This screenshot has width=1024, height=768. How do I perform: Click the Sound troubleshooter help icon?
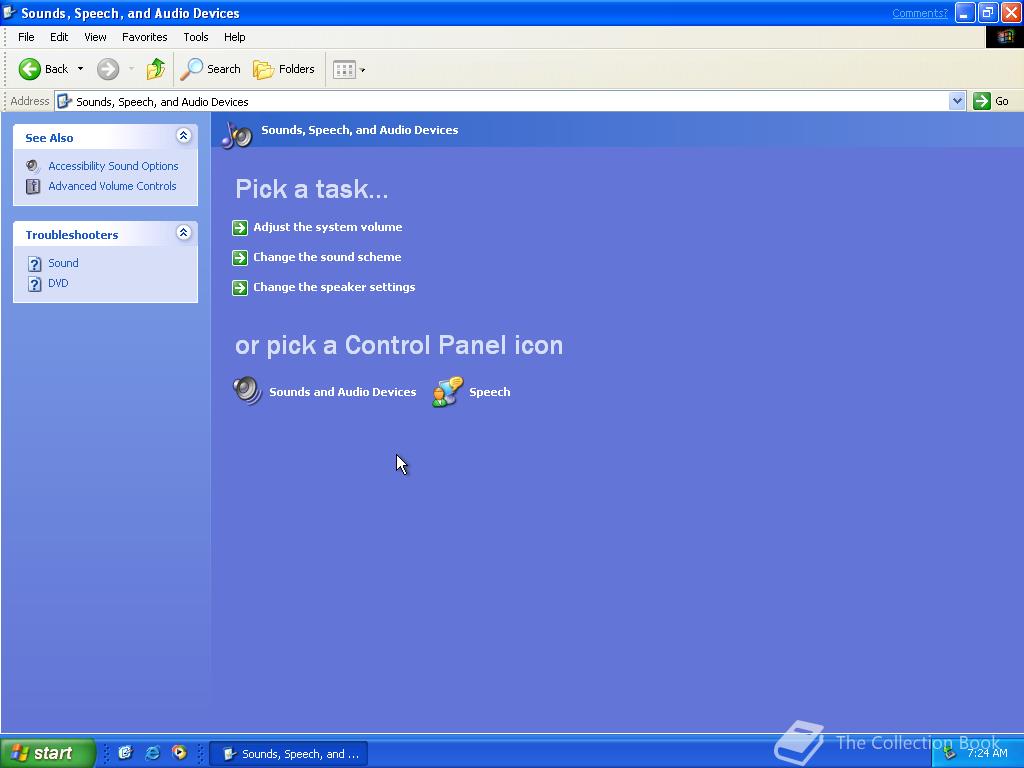pos(35,264)
